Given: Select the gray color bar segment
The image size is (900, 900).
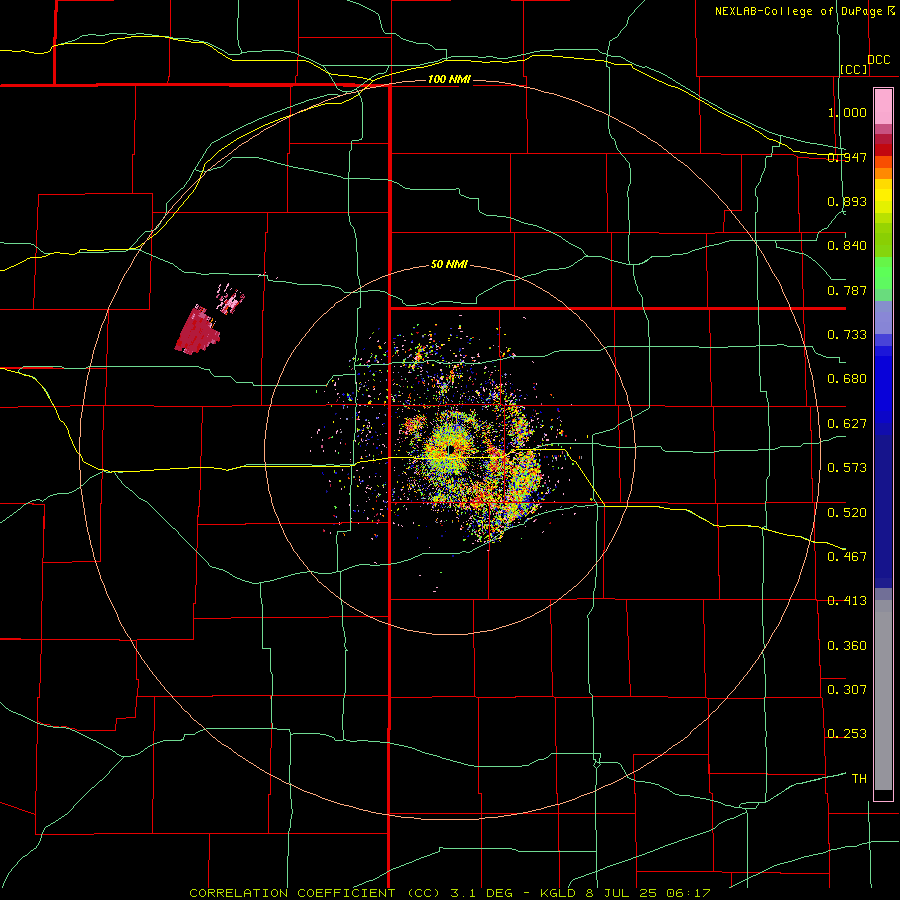Looking at the screenshot, I should [x=883, y=695].
